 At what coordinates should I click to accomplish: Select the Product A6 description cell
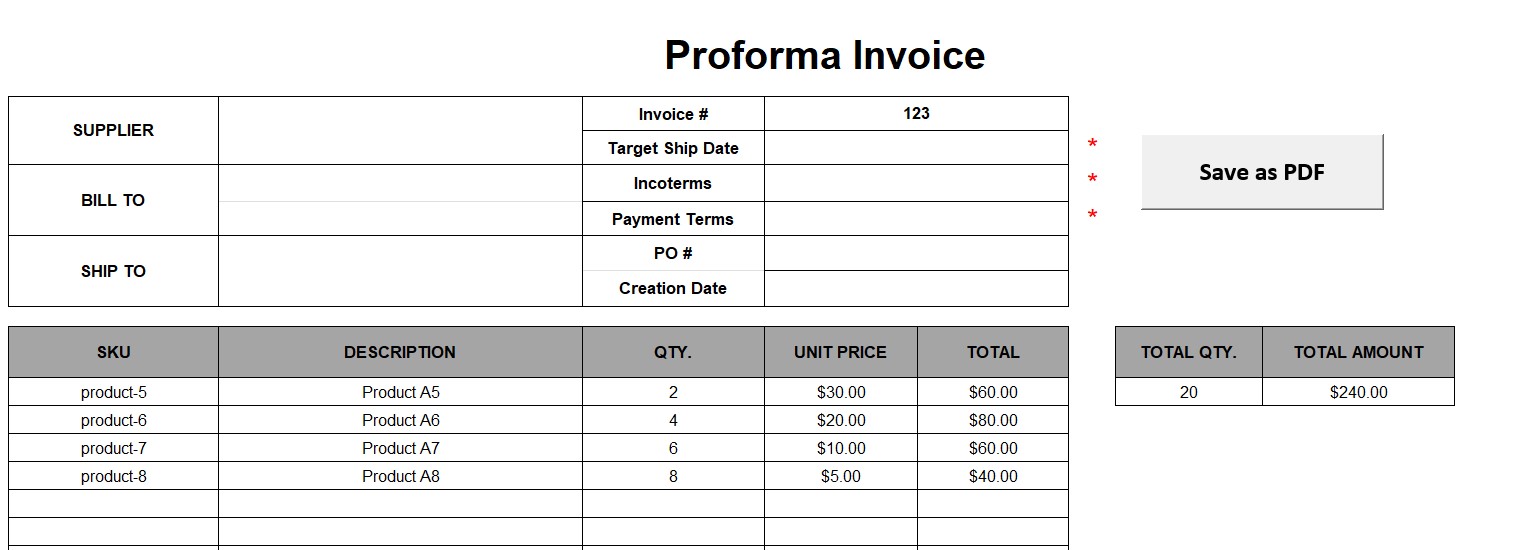pyautogui.click(x=400, y=420)
